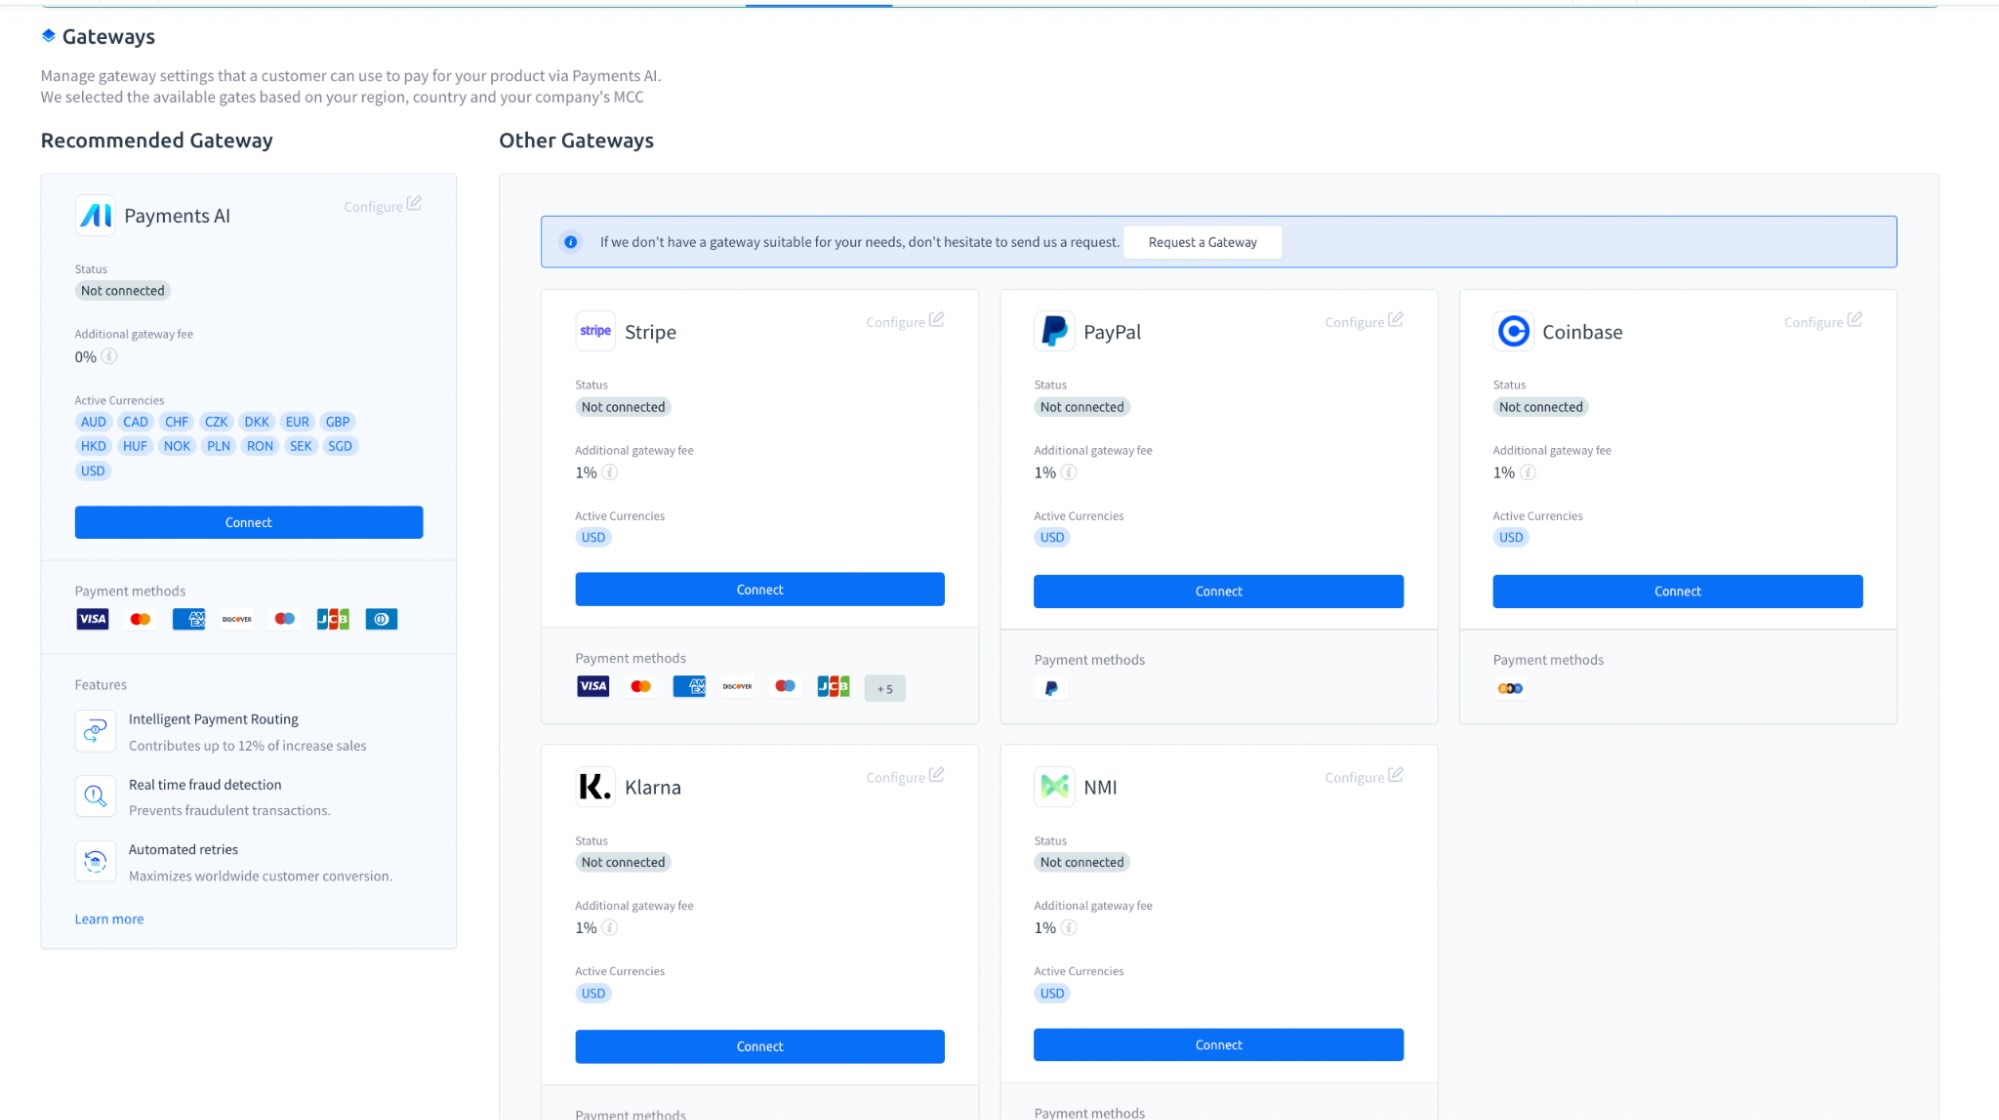Click the NMI logo icon
Viewport: 1999px width, 1120px height.
[x=1054, y=787]
